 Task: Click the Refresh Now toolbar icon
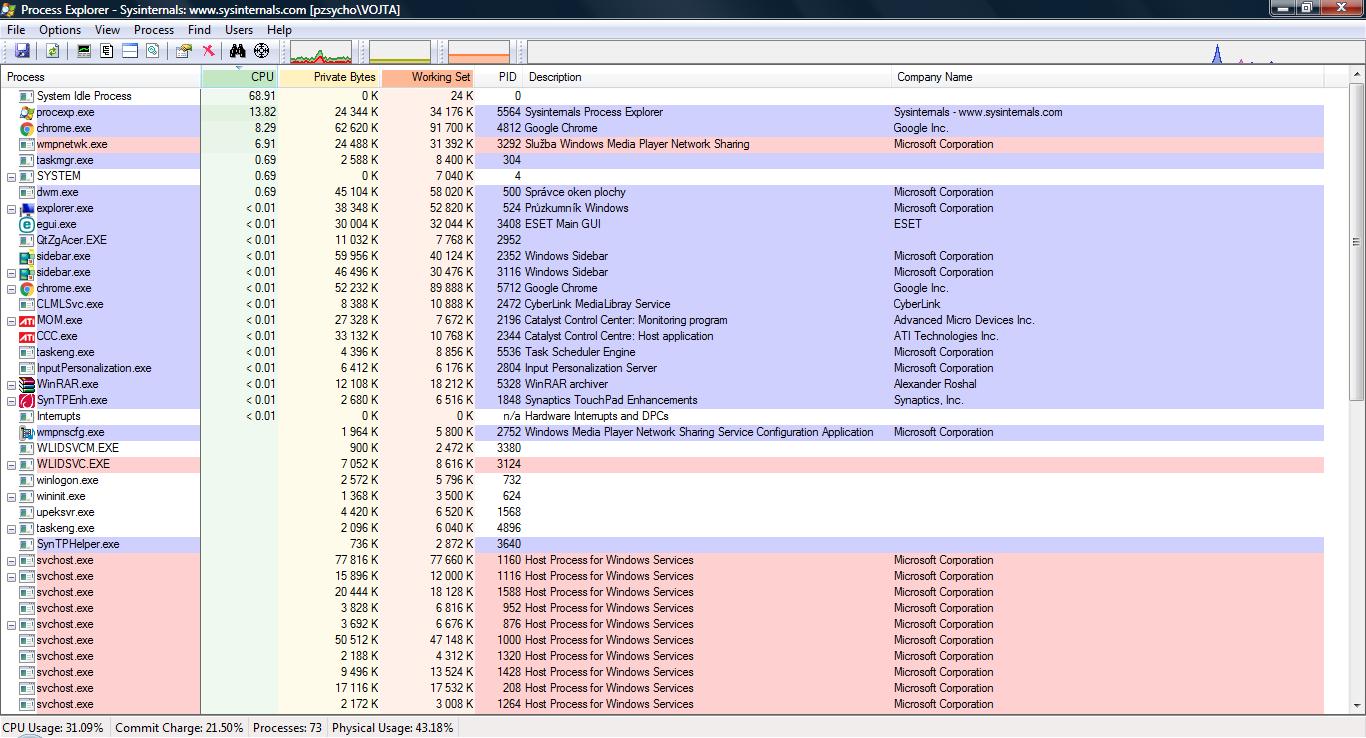[x=52, y=51]
